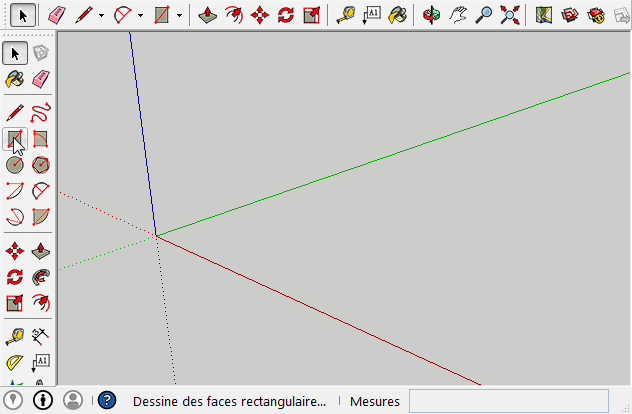632x414 pixels.
Task: Select Paint Bucket in left palette
Action: 15,79
